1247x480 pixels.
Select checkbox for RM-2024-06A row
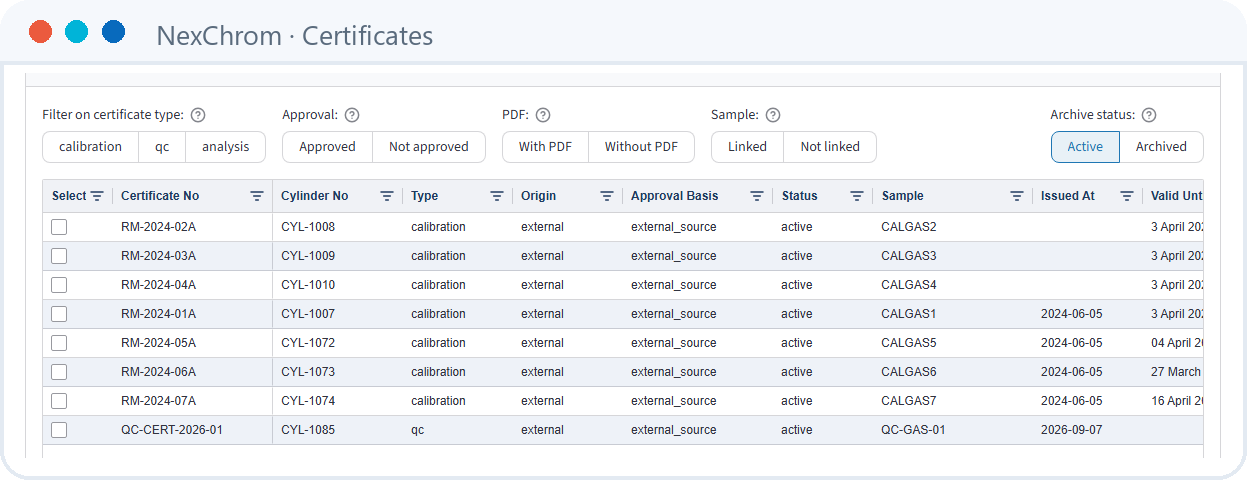pos(59,372)
